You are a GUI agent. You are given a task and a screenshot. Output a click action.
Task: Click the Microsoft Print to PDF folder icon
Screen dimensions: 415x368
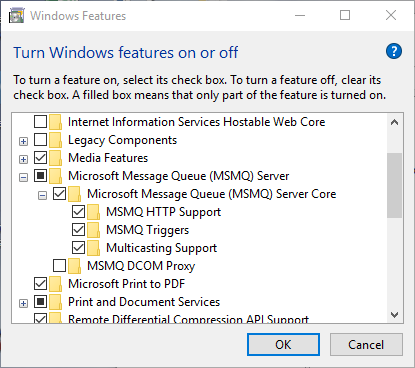click(x=55, y=284)
